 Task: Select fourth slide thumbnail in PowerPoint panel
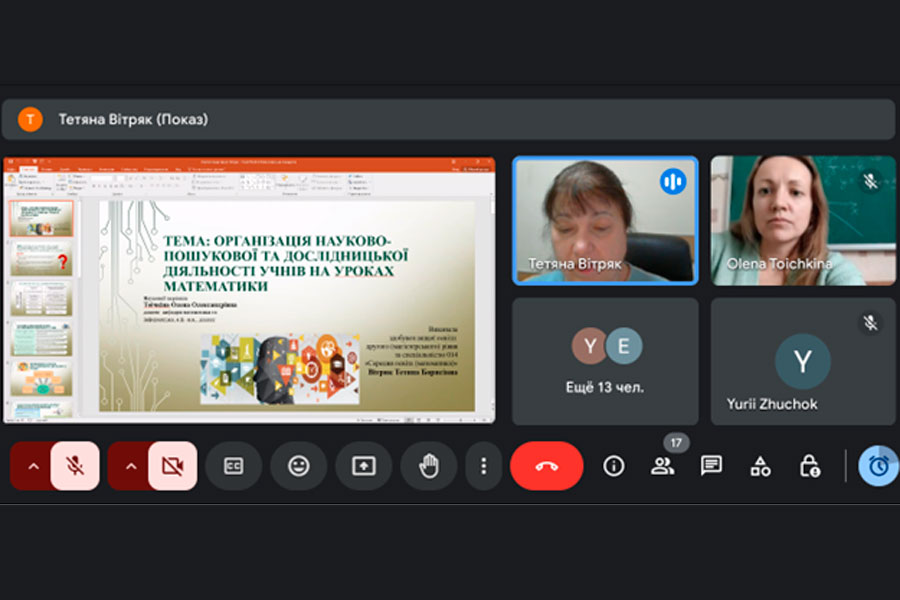pos(41,338)
